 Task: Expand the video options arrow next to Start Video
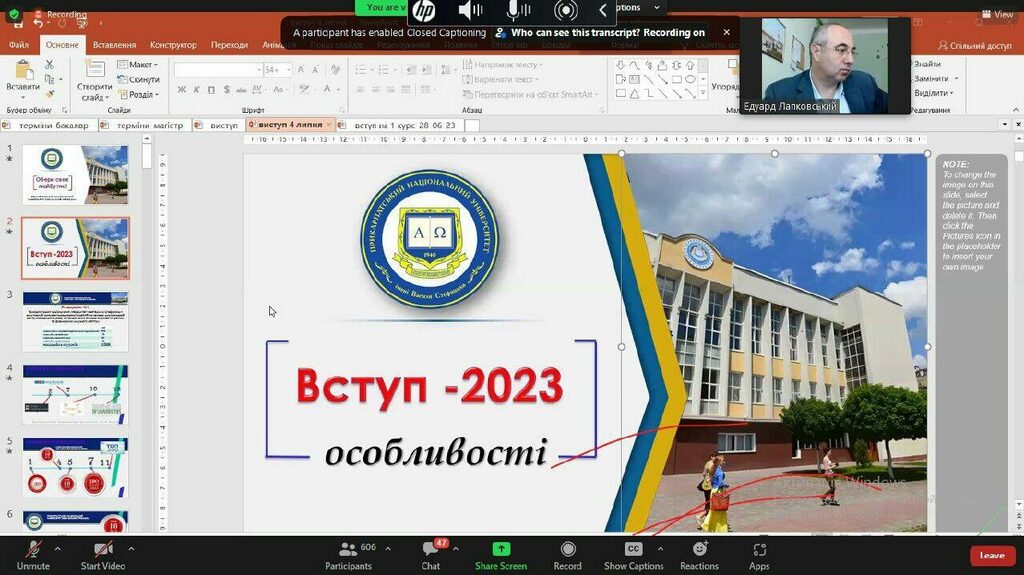point(131,548)
